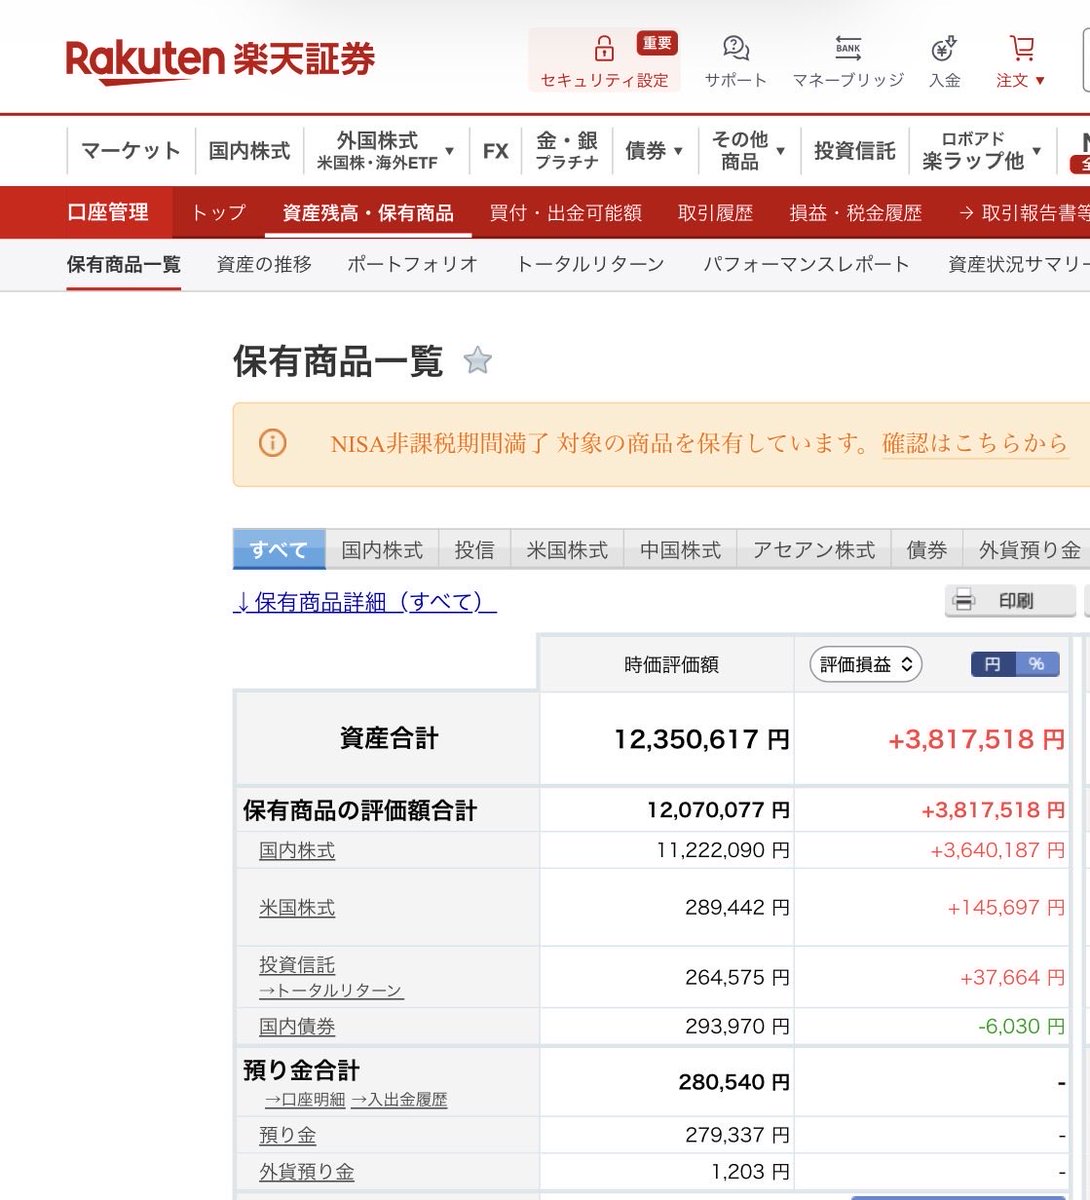Open 損益・税金履歴 tab

coord(855,213)
